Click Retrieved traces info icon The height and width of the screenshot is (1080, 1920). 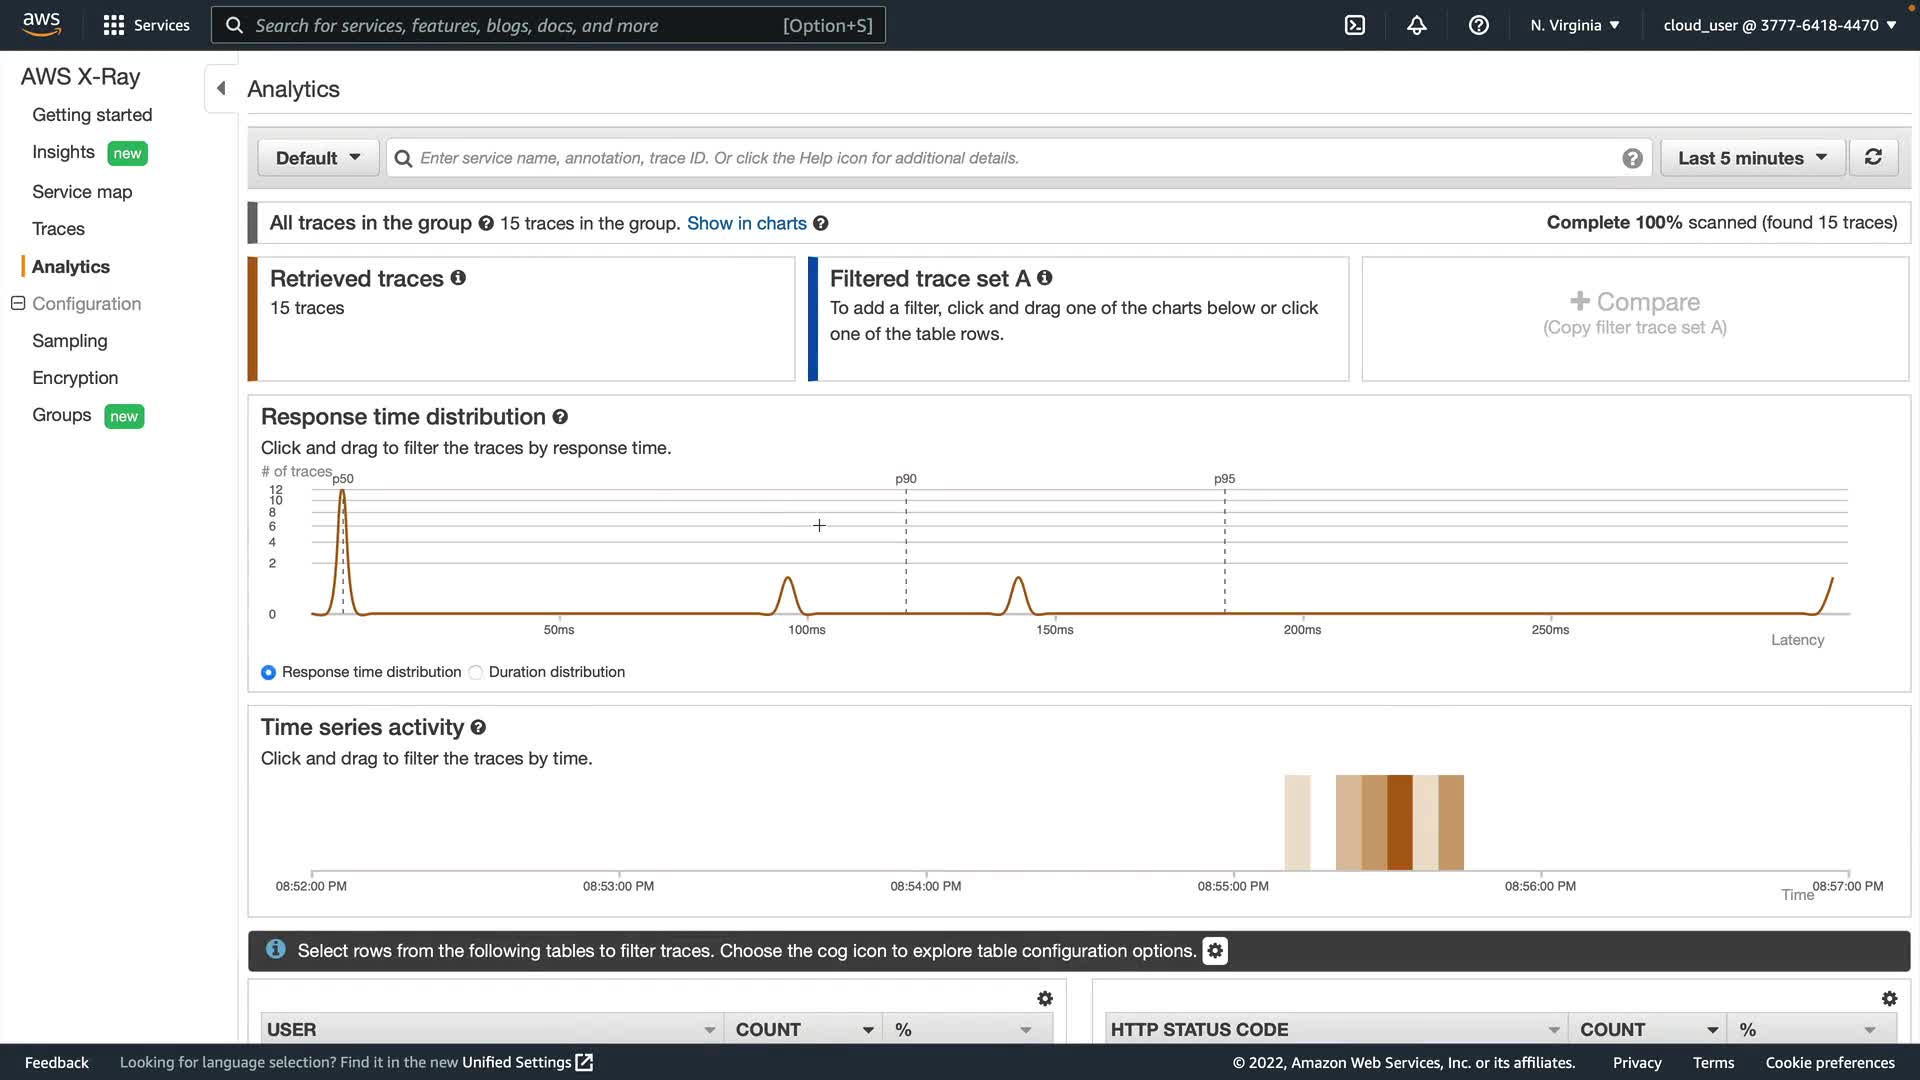(458, 278)
